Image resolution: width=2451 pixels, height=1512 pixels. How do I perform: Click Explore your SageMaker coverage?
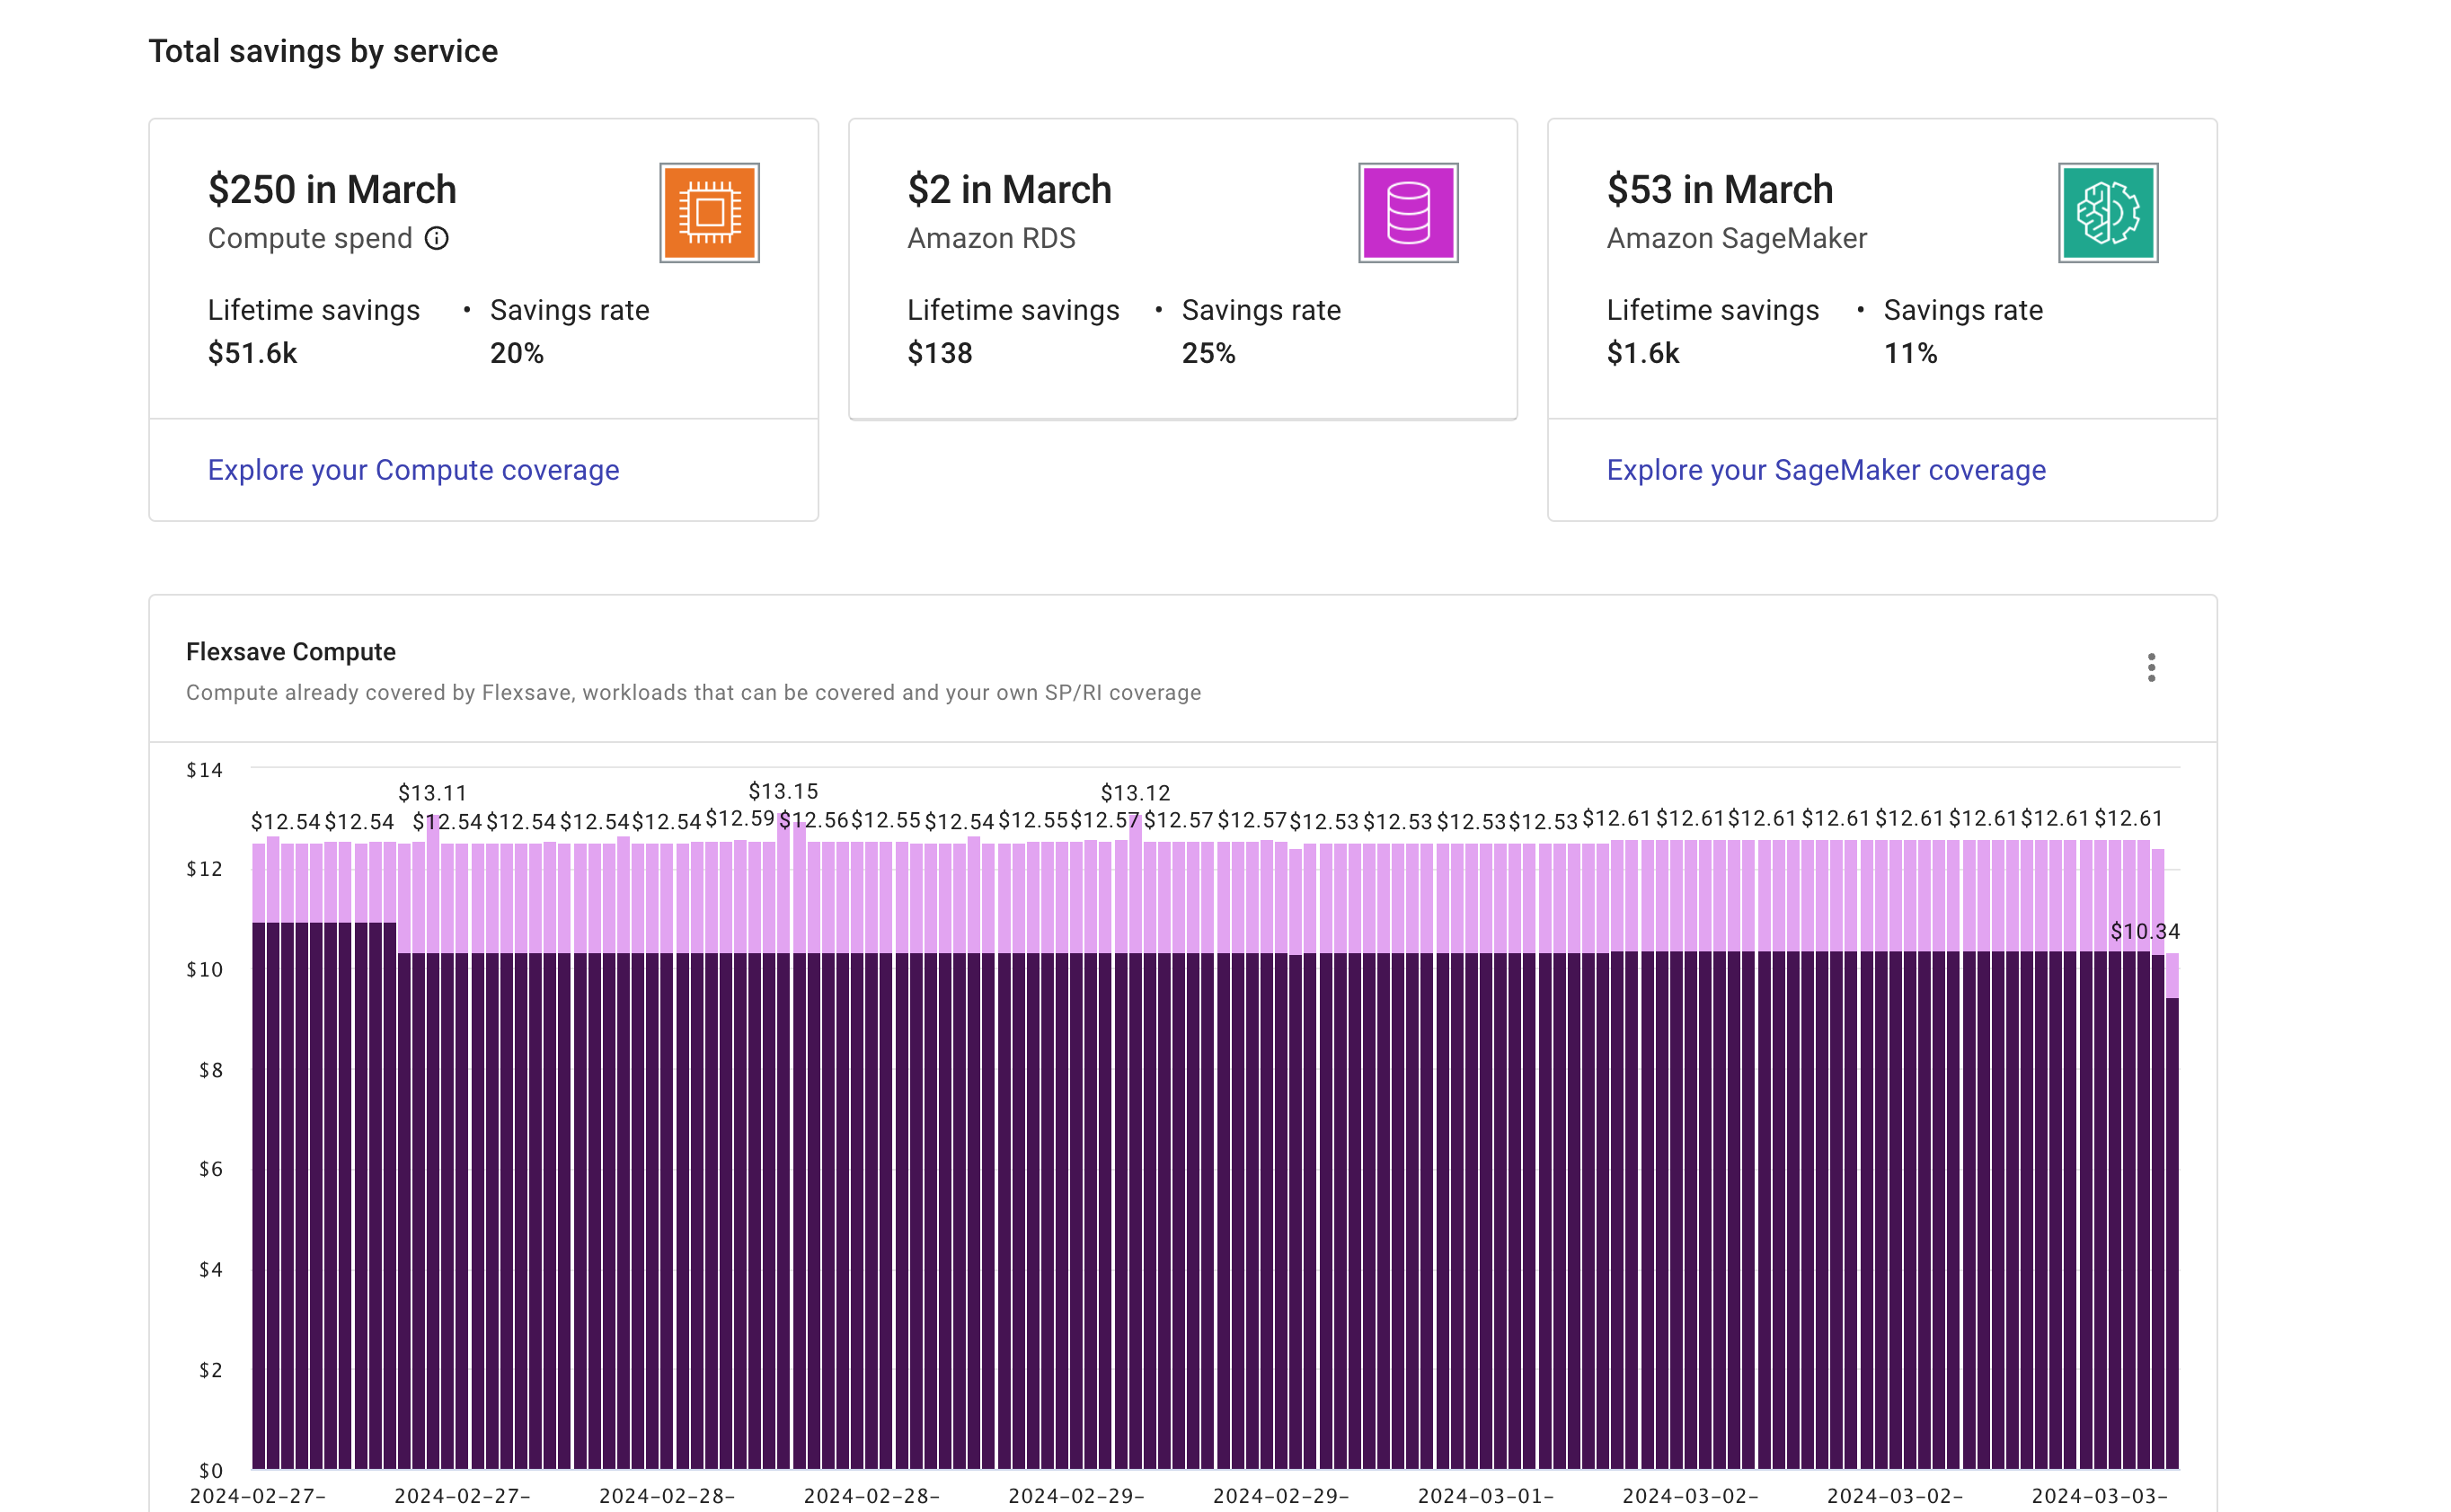[1826, 470]
